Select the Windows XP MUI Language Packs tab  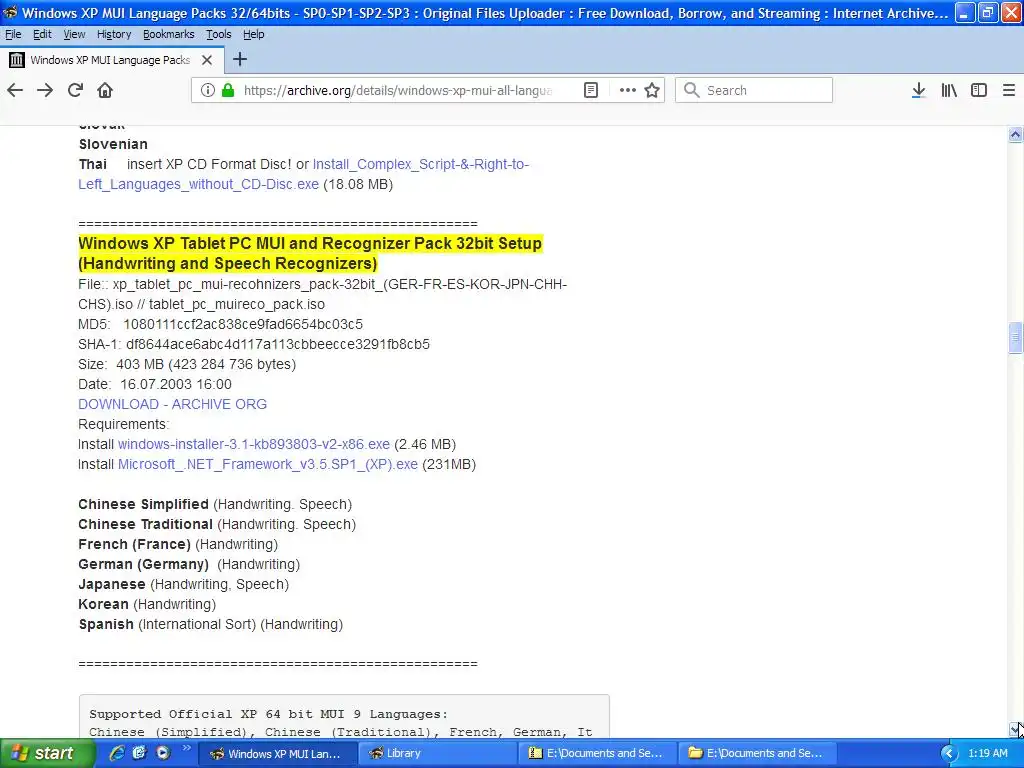[x=112, y=60]
